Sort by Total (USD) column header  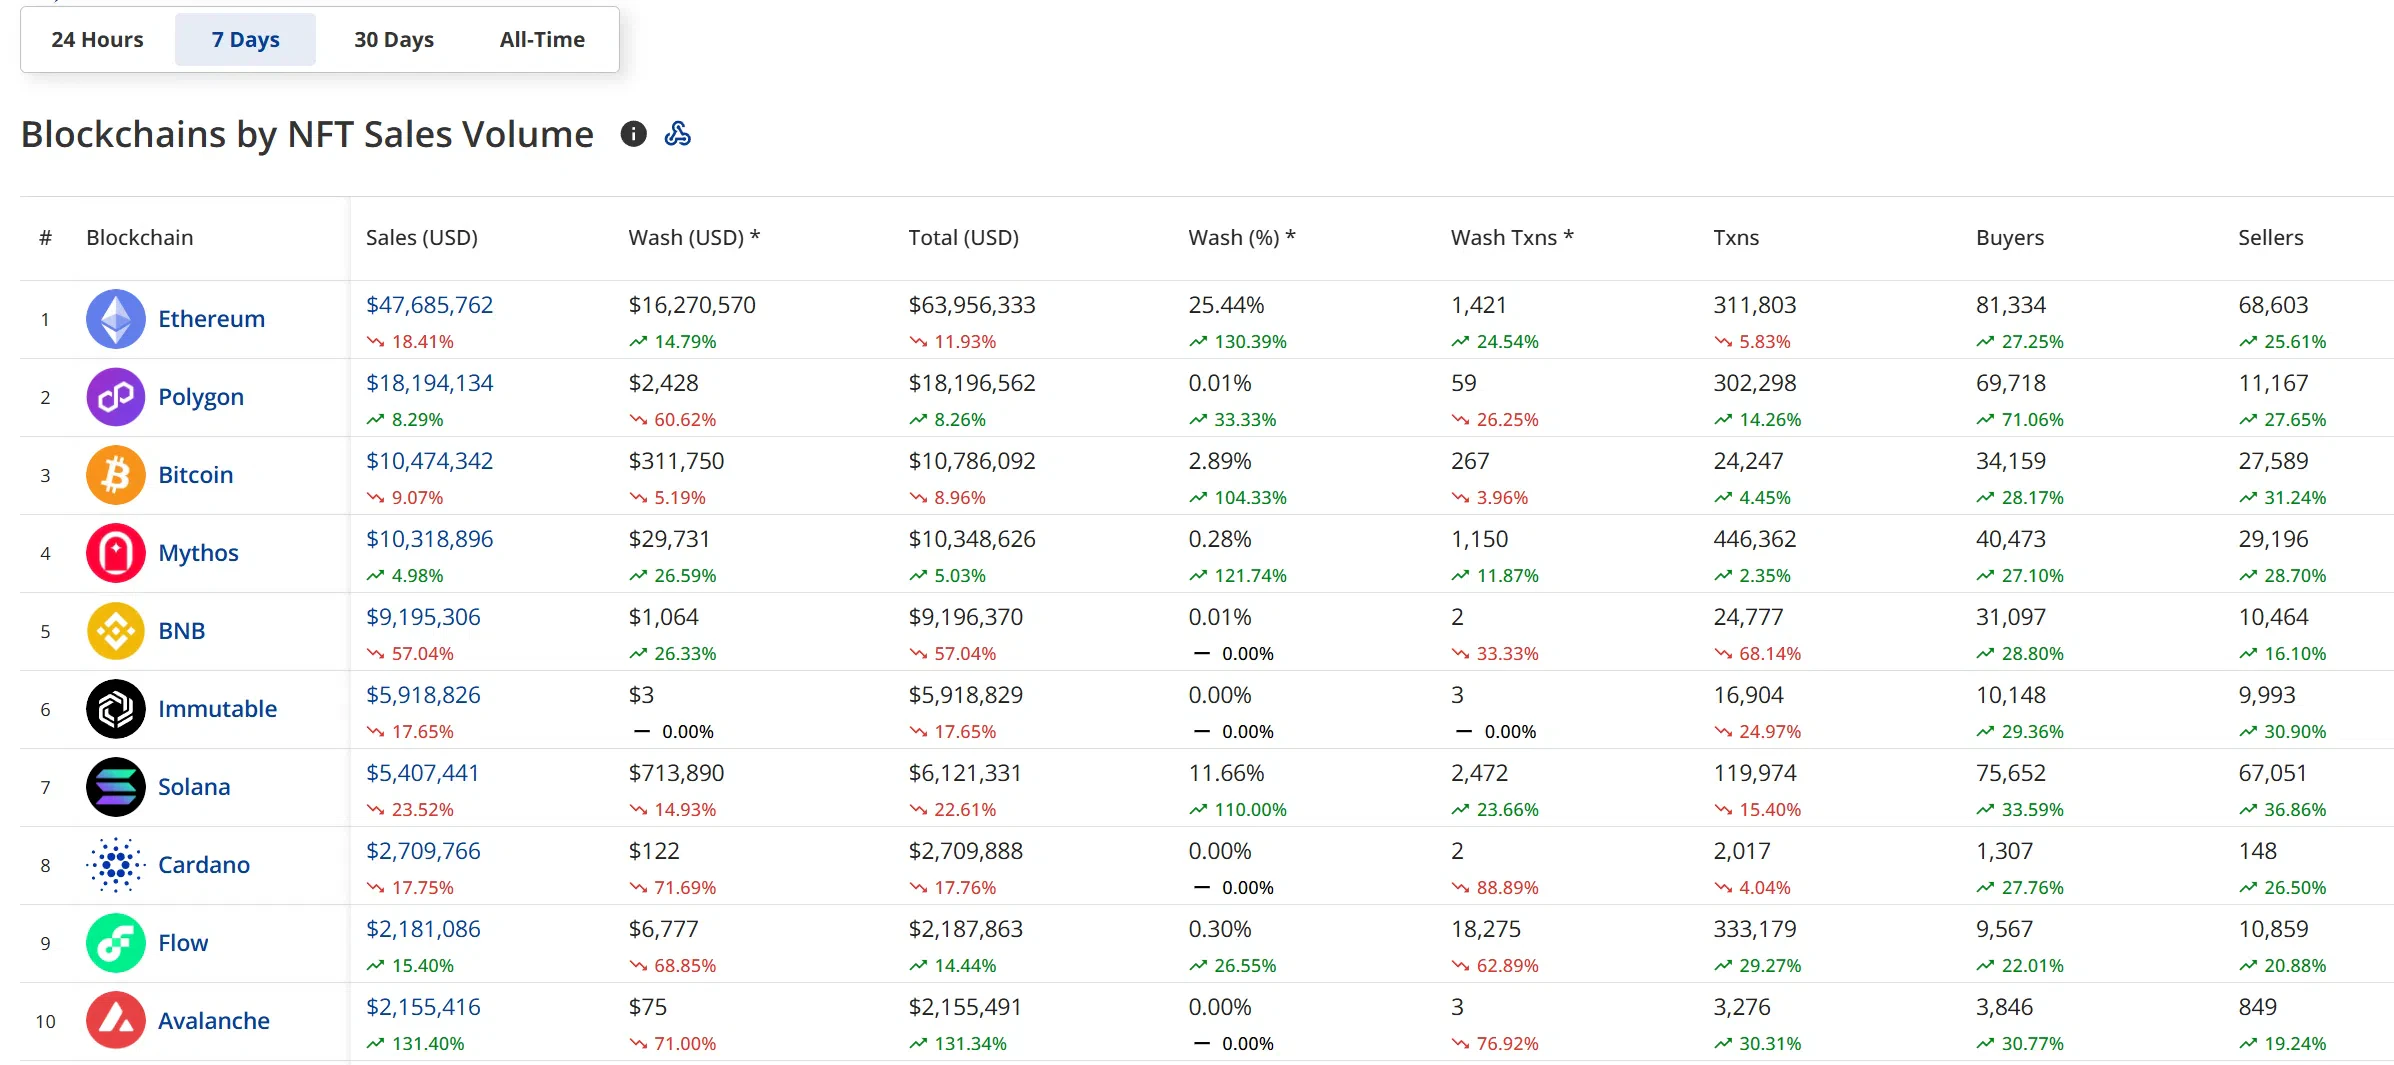click(964, 238)
